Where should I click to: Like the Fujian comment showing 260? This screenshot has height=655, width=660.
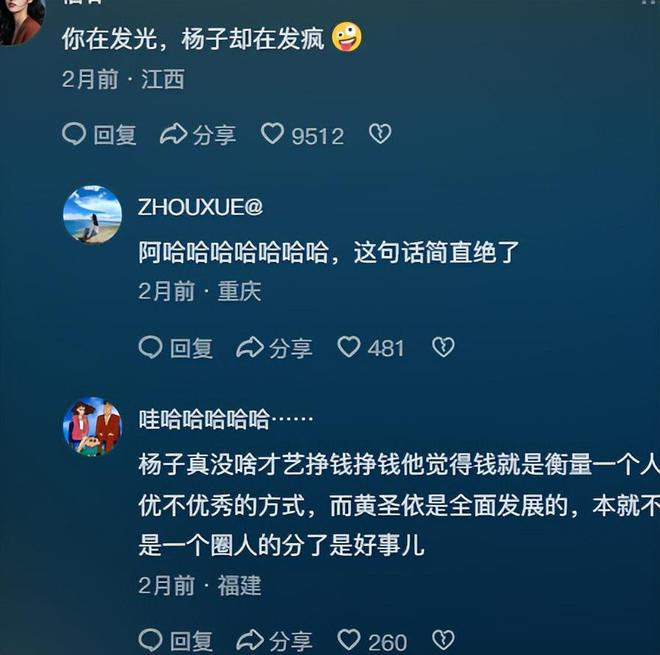coord(372,641)
